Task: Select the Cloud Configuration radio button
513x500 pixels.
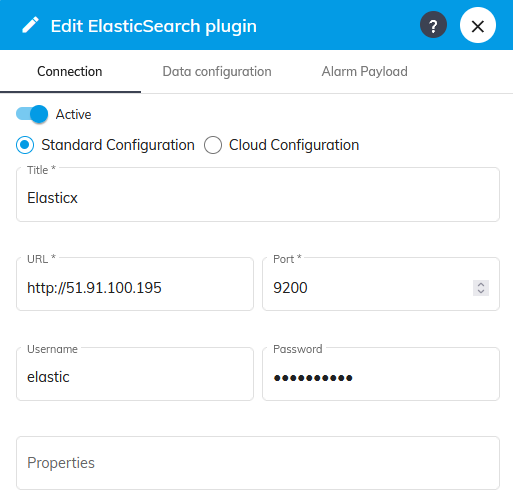Action: [213, 145]
